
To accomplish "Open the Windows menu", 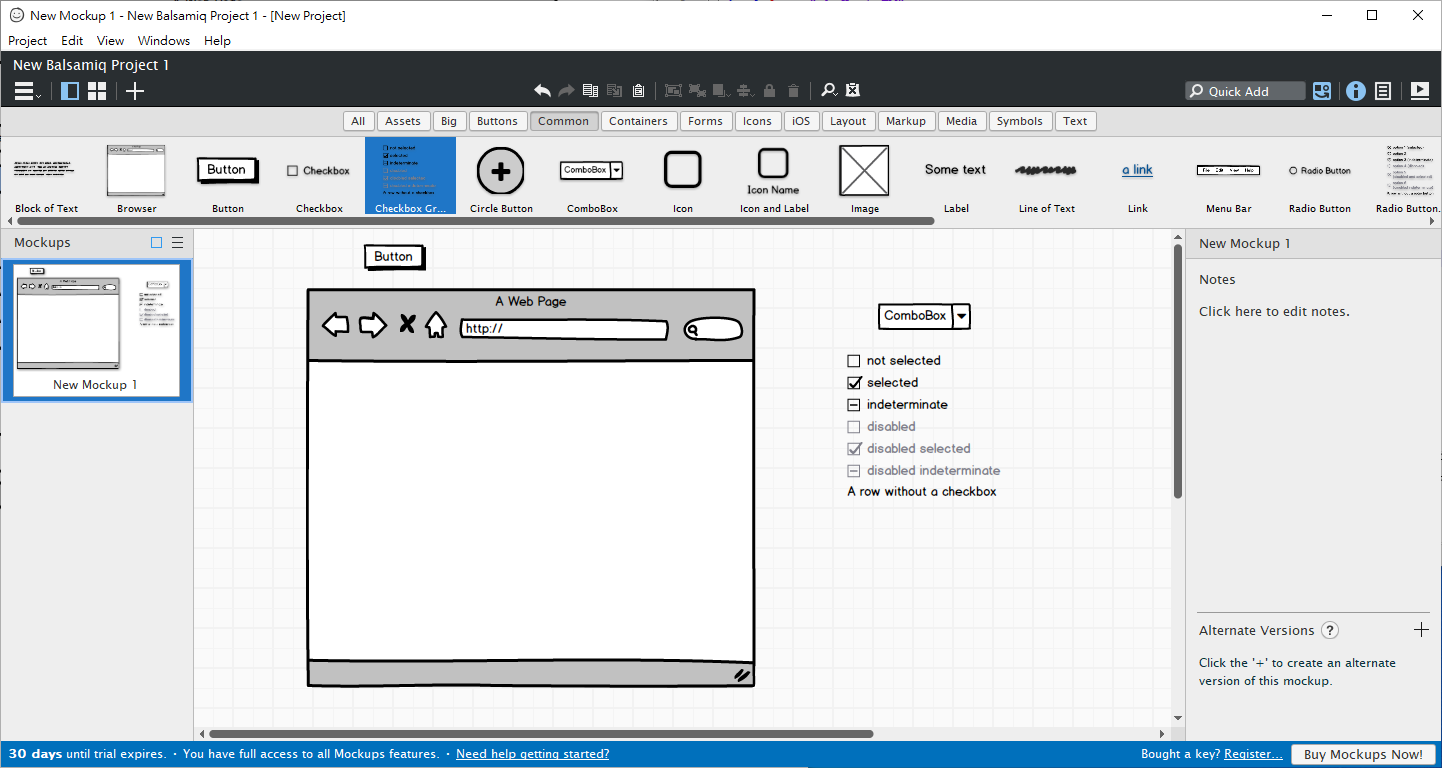I will [x=164, y=41].
